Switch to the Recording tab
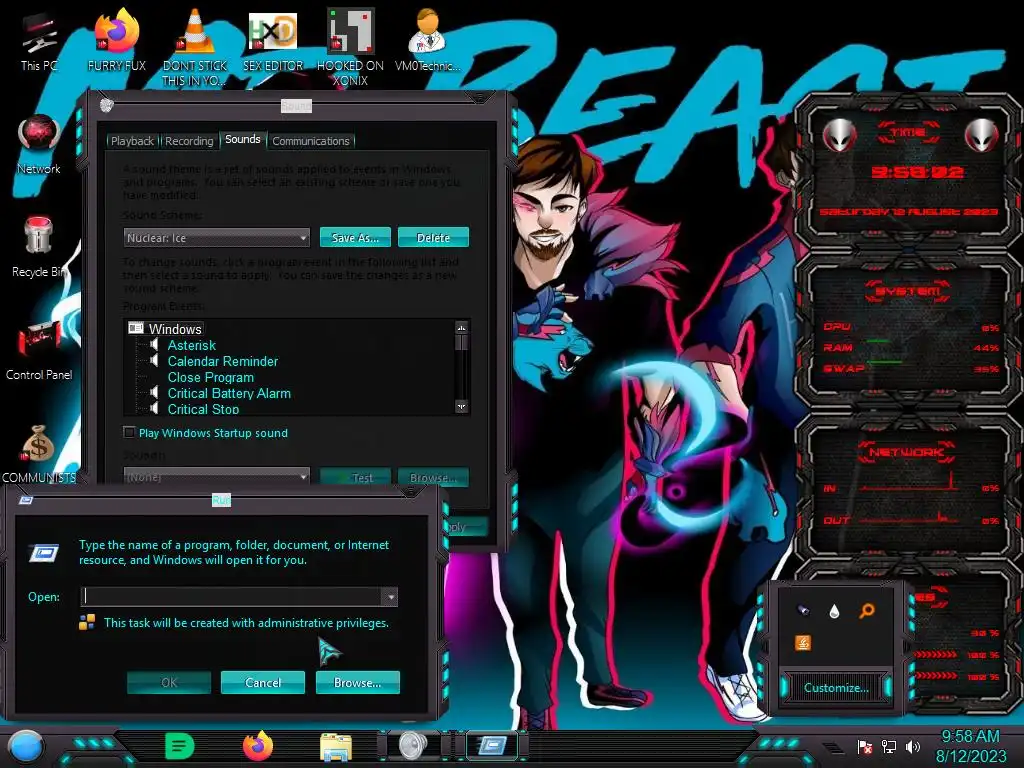The image size is (1024, 768). point(189,141)
